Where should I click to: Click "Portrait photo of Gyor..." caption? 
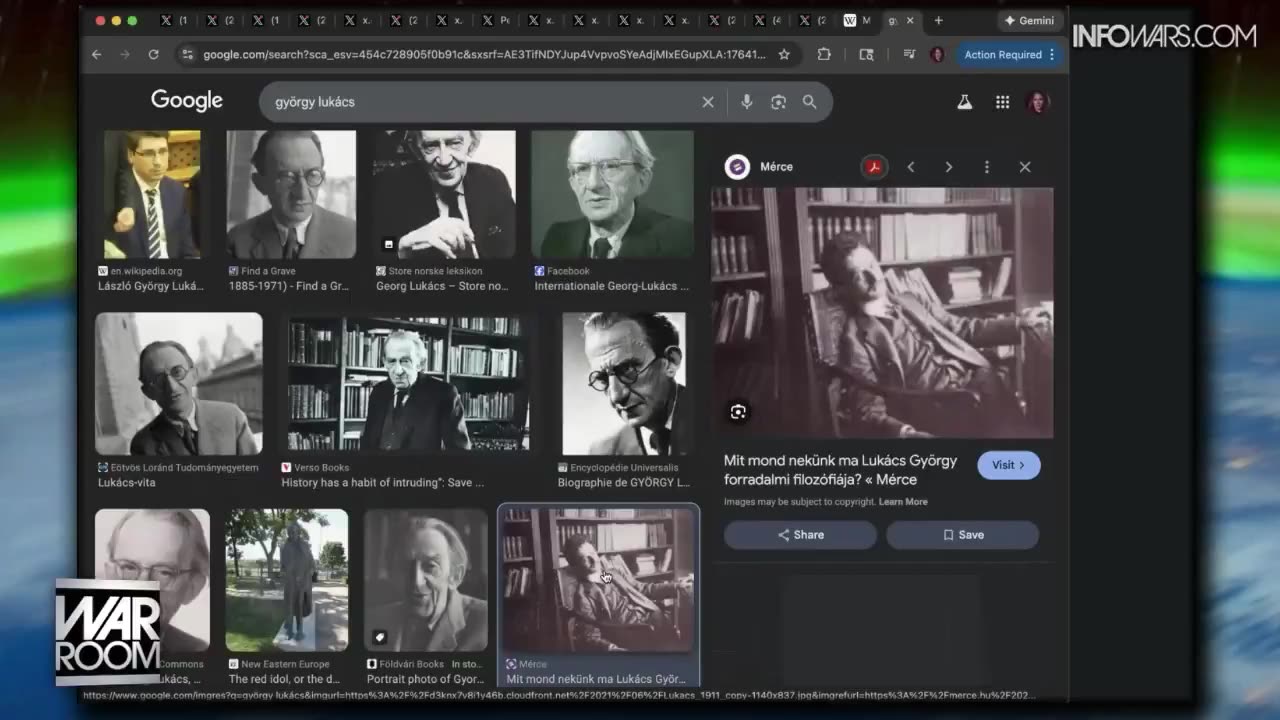point(424,679)
